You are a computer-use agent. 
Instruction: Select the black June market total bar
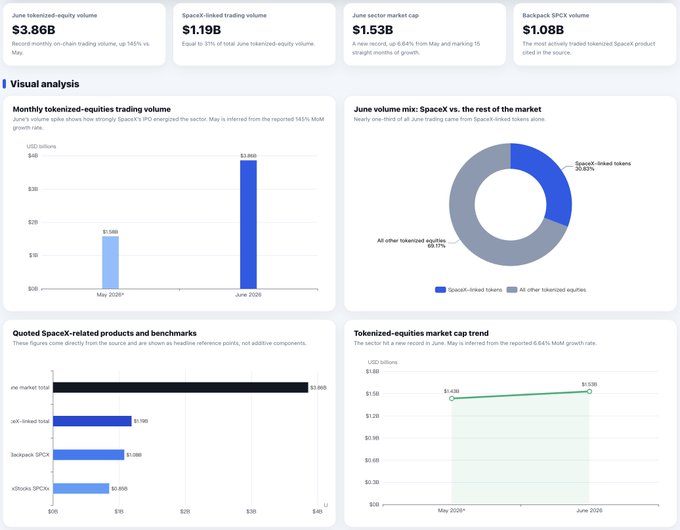(x=180, y=387)
